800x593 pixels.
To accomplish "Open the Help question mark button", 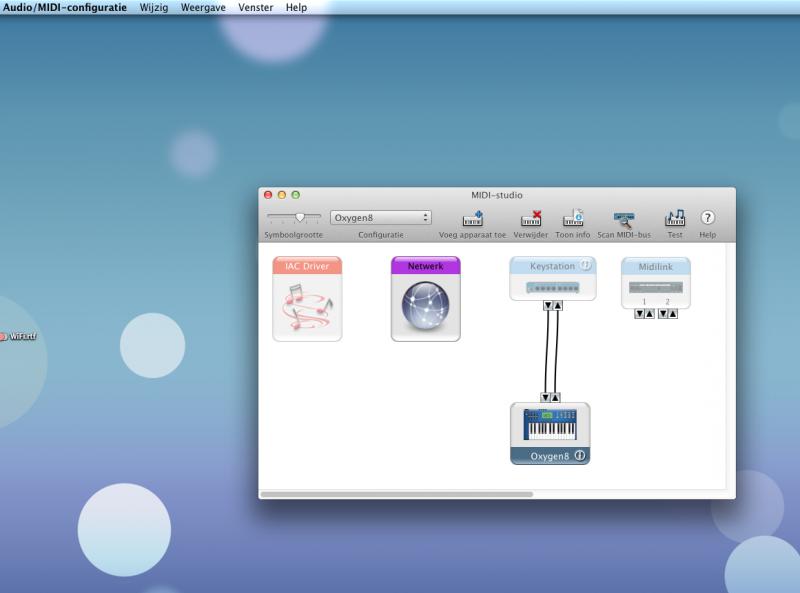I will pyautogui.click(x=707, y=218).
